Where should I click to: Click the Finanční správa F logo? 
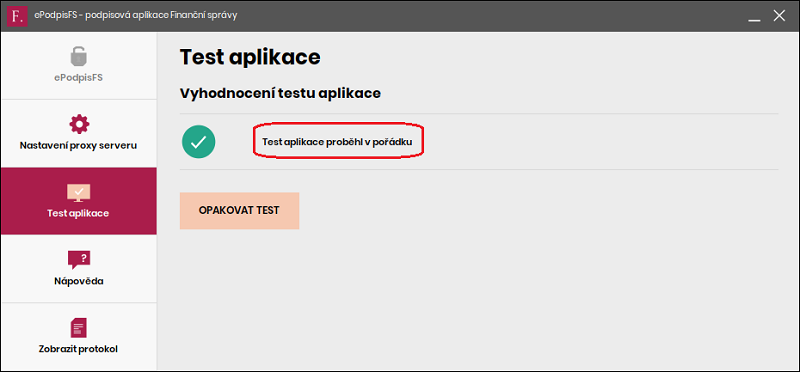pos(17,16)
